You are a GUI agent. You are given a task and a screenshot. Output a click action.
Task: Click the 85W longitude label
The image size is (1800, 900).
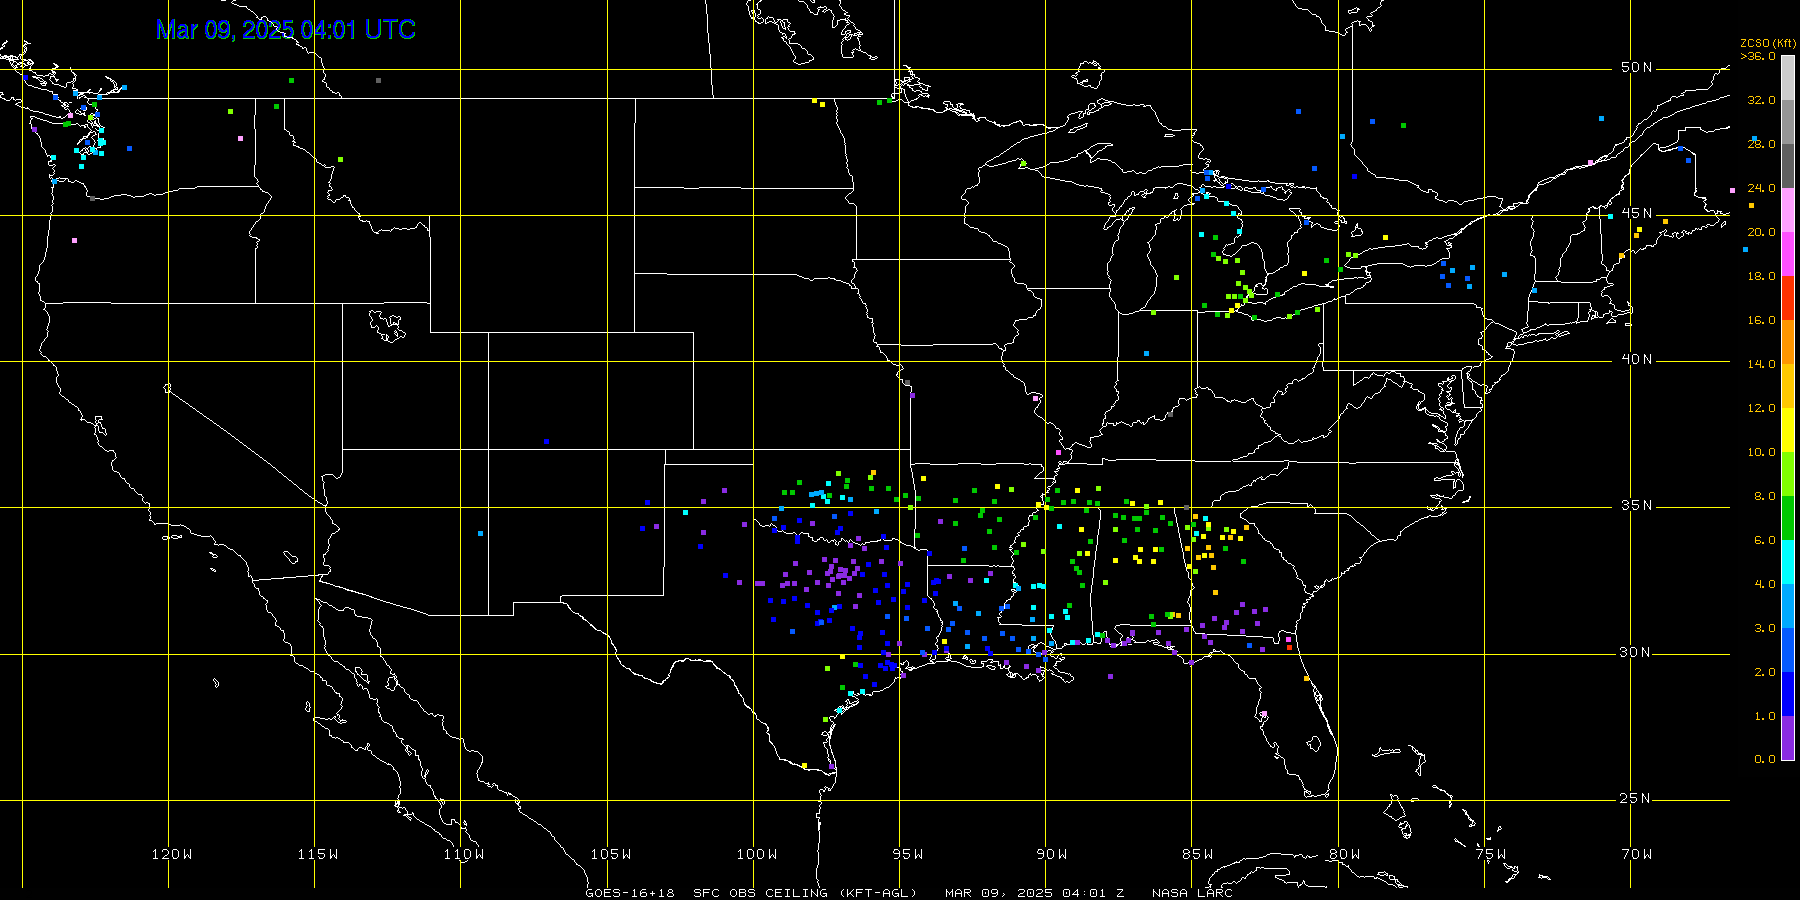pos(1198,854)
